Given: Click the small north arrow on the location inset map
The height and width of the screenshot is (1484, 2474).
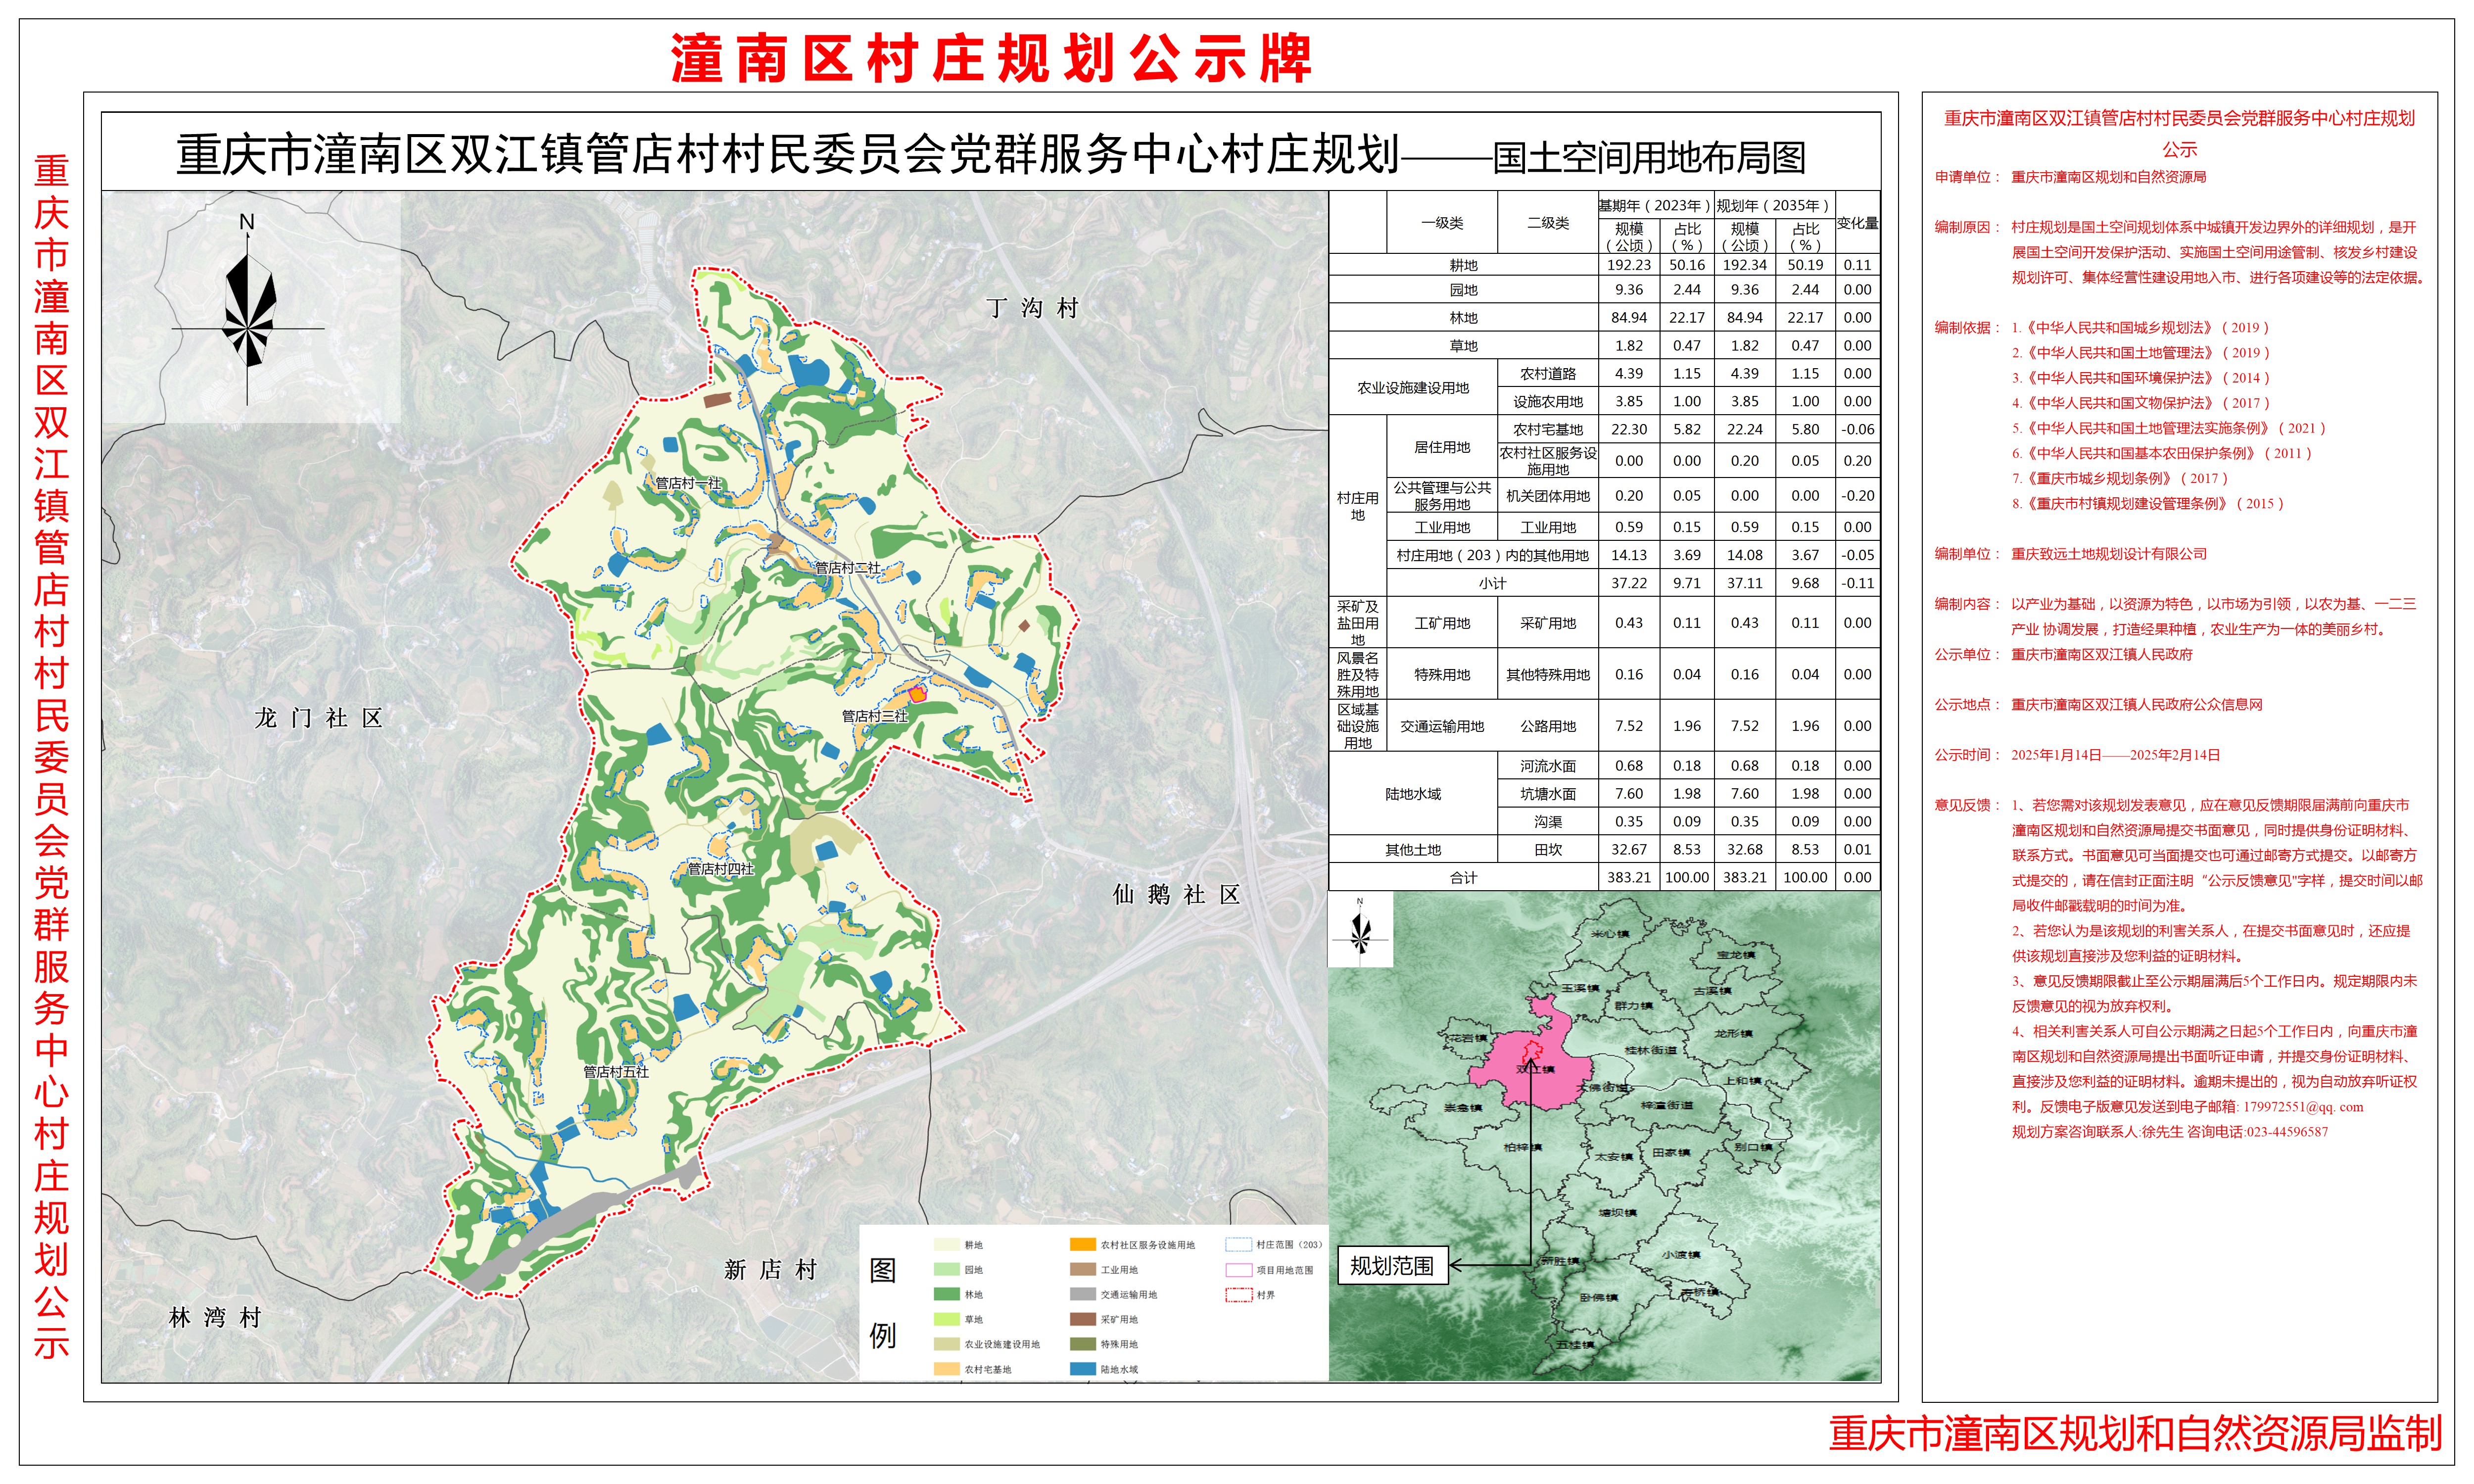Looking at the screenshot, I should click(x=1359, y=930).
